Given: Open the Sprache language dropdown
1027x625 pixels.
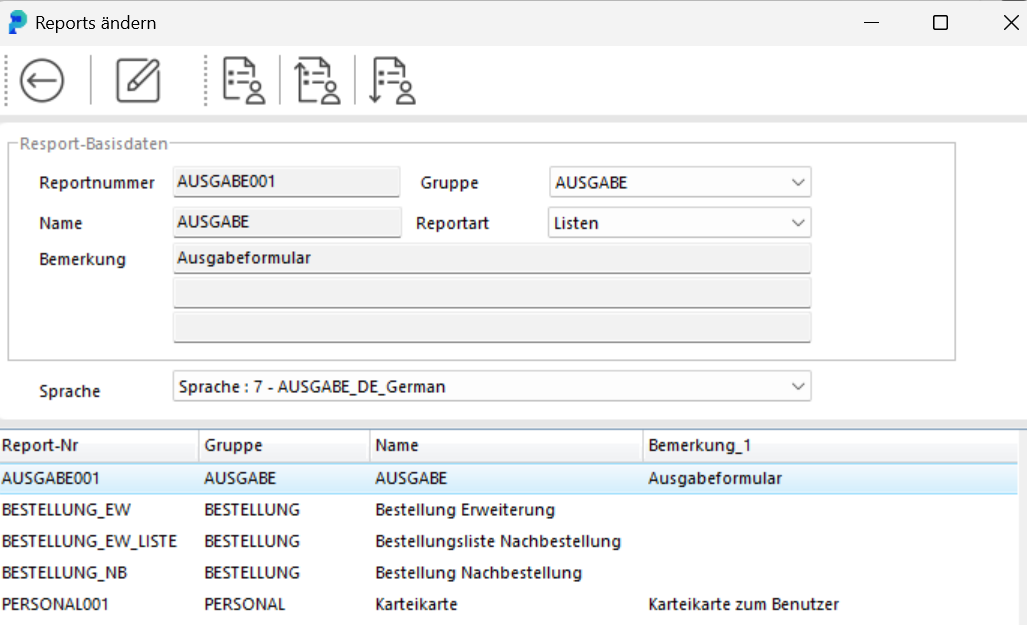Looking at the screenshot, I should click(x=797, y=386).
